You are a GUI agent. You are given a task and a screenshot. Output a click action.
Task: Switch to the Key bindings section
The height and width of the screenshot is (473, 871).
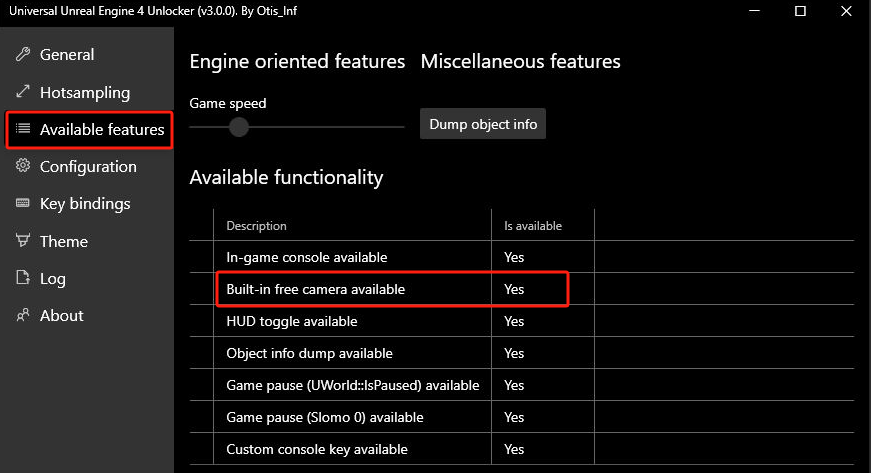point(87,204)
